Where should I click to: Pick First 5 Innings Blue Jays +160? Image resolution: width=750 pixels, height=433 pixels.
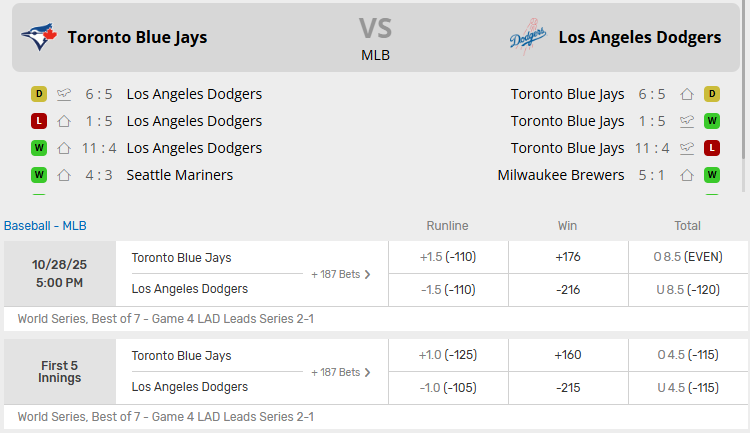pos(567,355)
